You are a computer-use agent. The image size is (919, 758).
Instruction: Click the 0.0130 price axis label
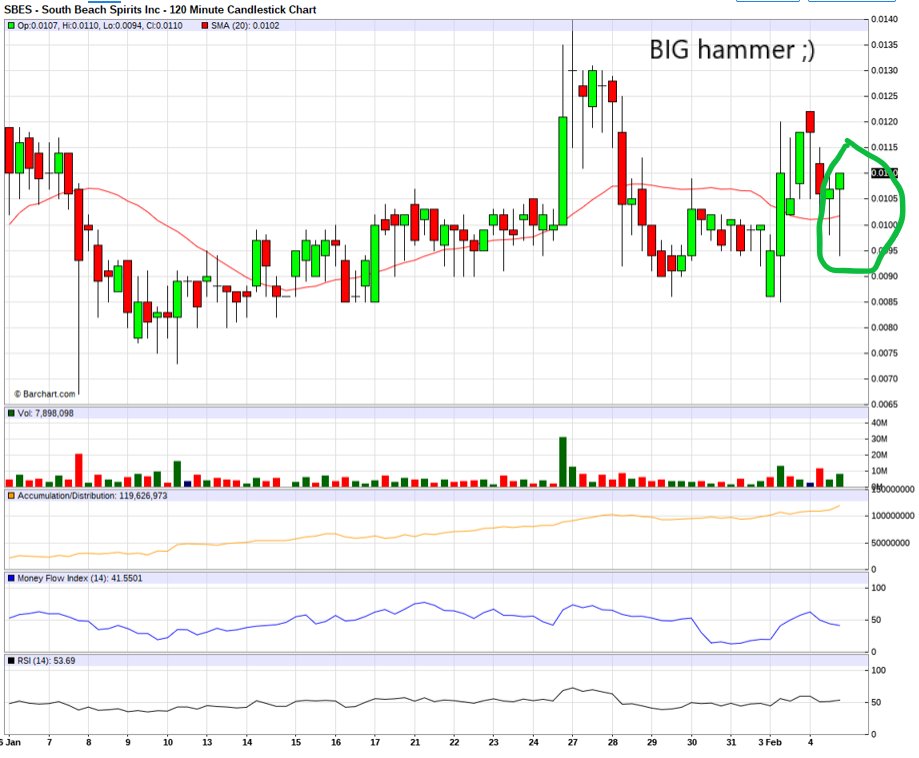pos(884,70)
